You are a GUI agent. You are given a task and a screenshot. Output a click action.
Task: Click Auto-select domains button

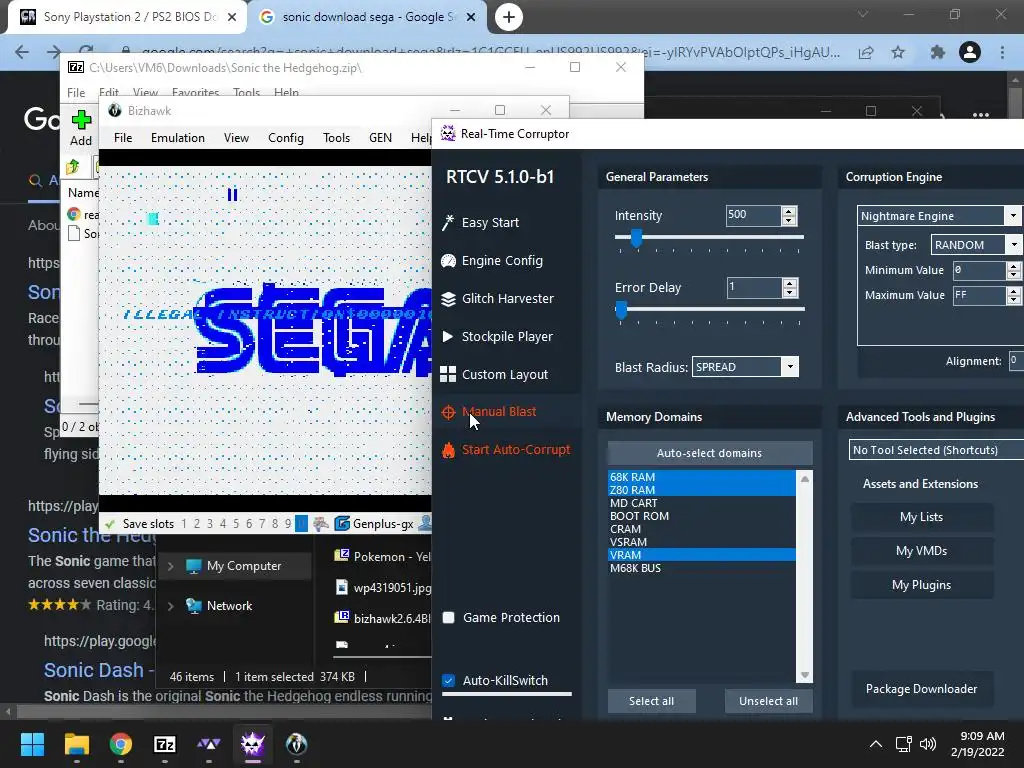coord(710,453)
